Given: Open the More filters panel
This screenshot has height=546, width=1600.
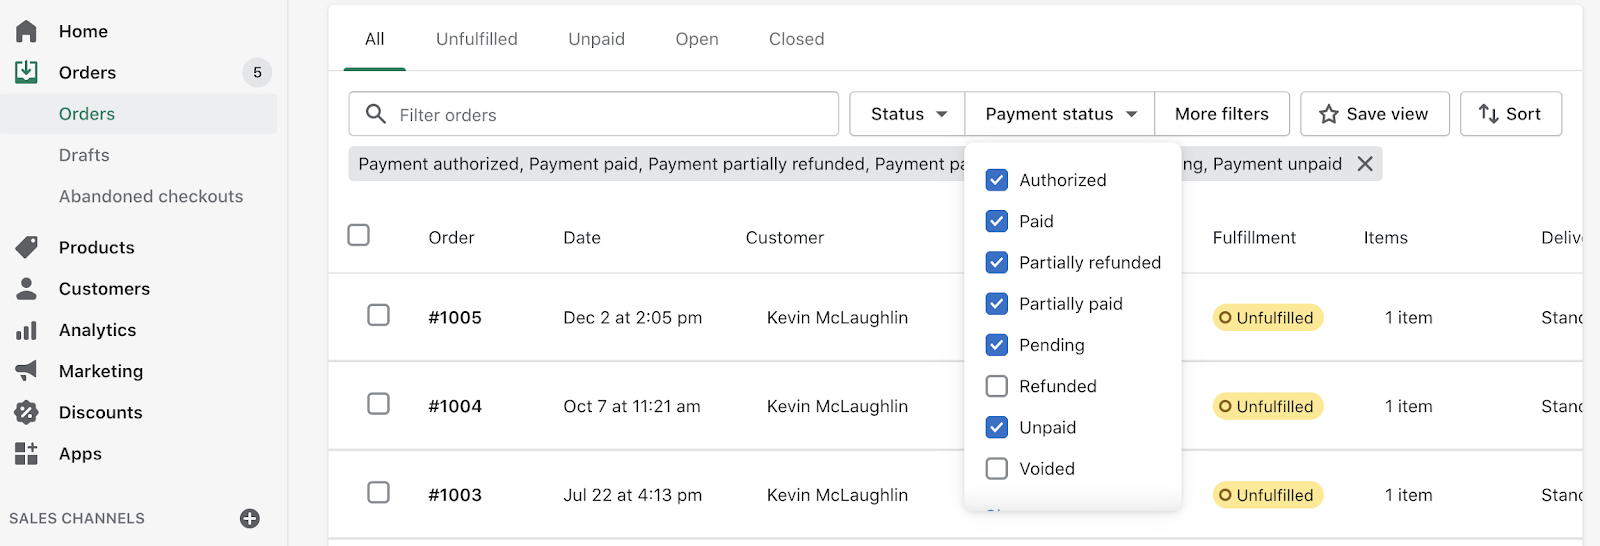Looking at the screenshot, I should click(1221, 114).
